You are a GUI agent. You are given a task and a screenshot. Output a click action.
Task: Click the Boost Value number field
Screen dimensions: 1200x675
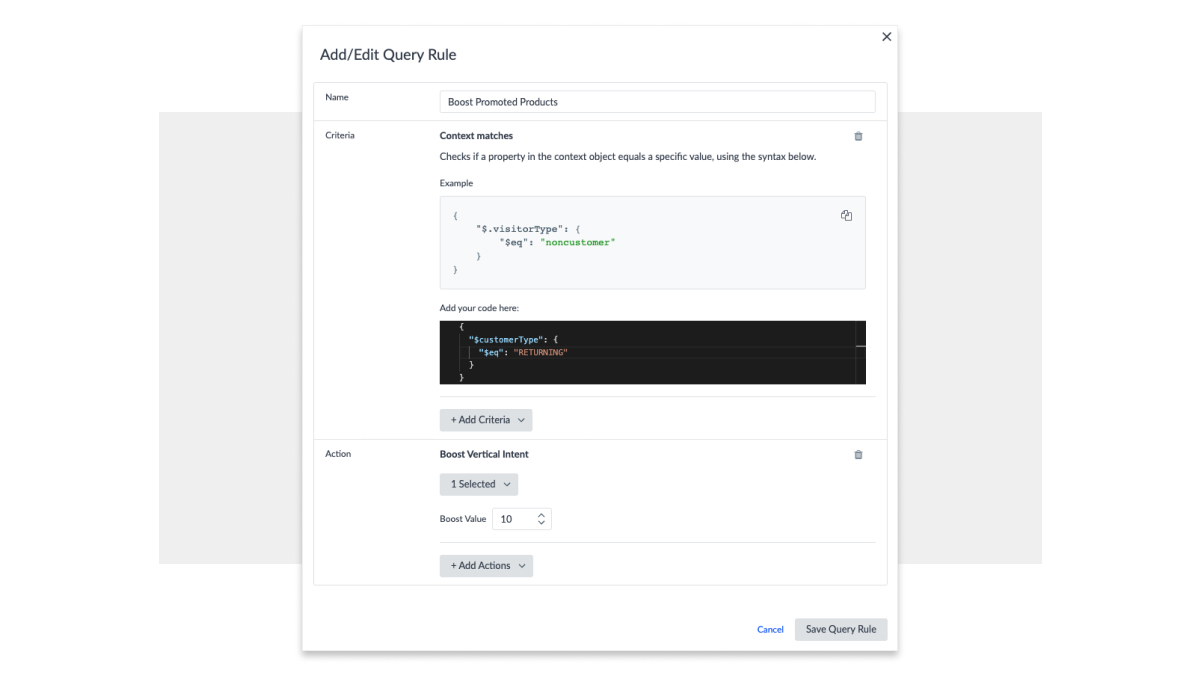click(x=521, y=519)
